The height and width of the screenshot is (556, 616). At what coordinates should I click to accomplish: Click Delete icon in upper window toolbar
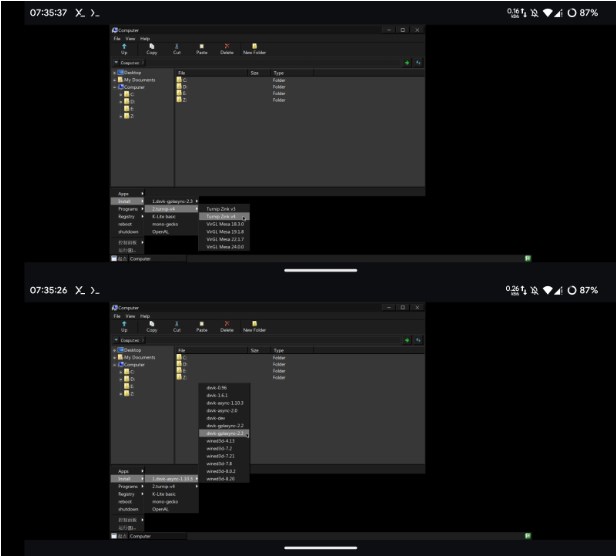227,46
